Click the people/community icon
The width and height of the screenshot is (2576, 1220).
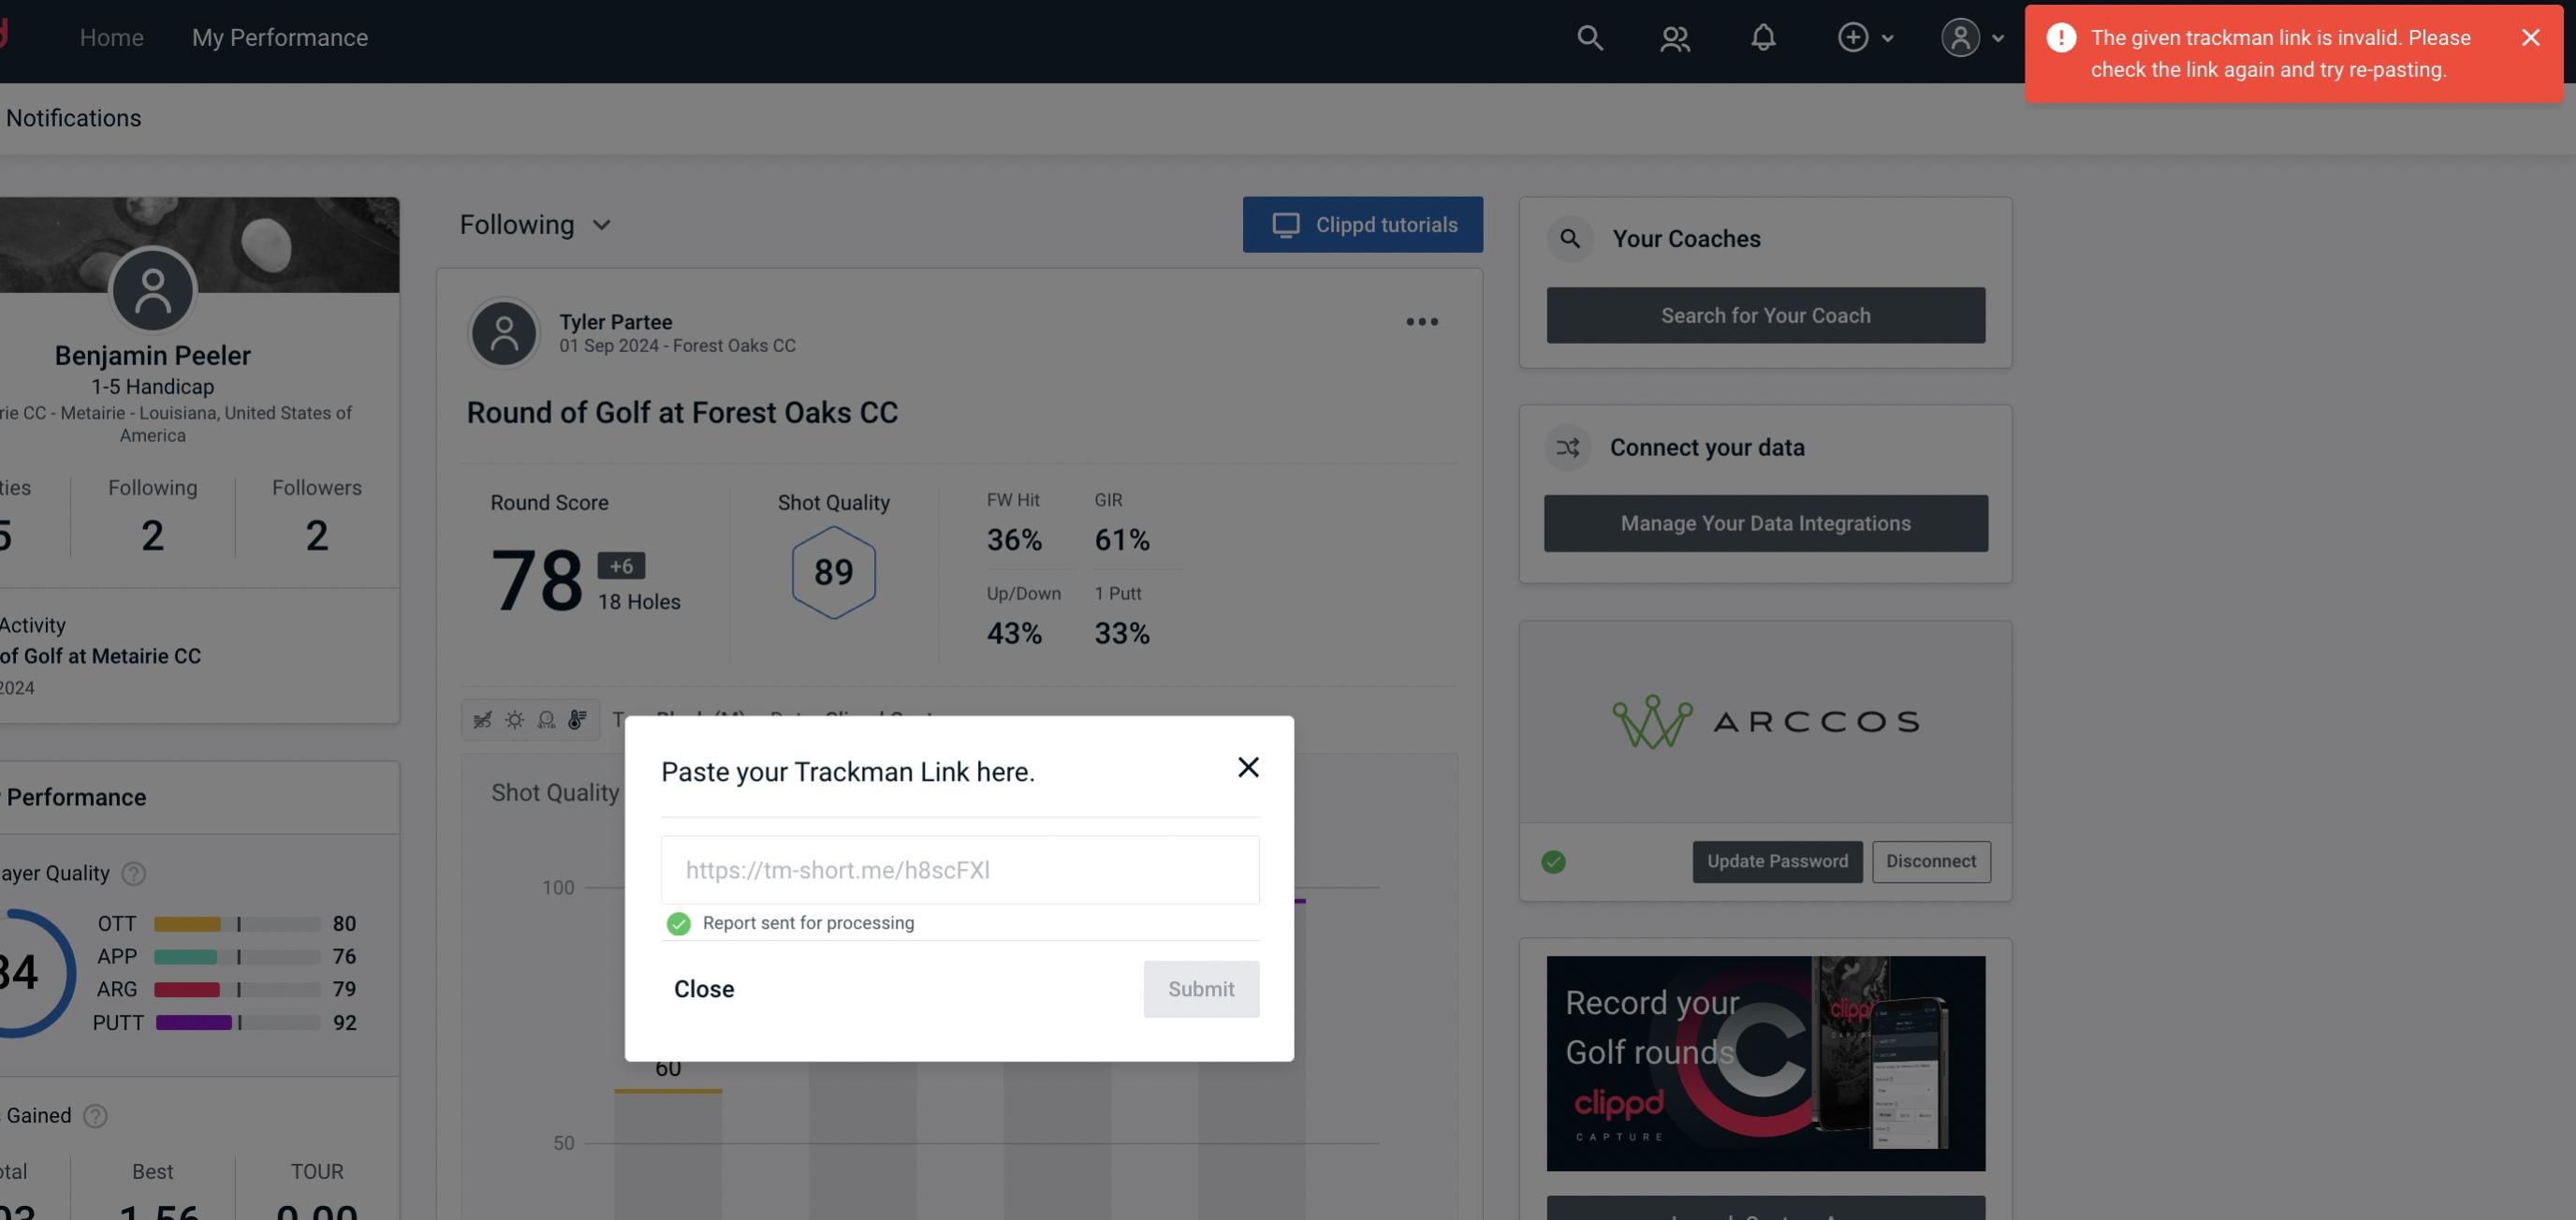[x=1674, y=37]
